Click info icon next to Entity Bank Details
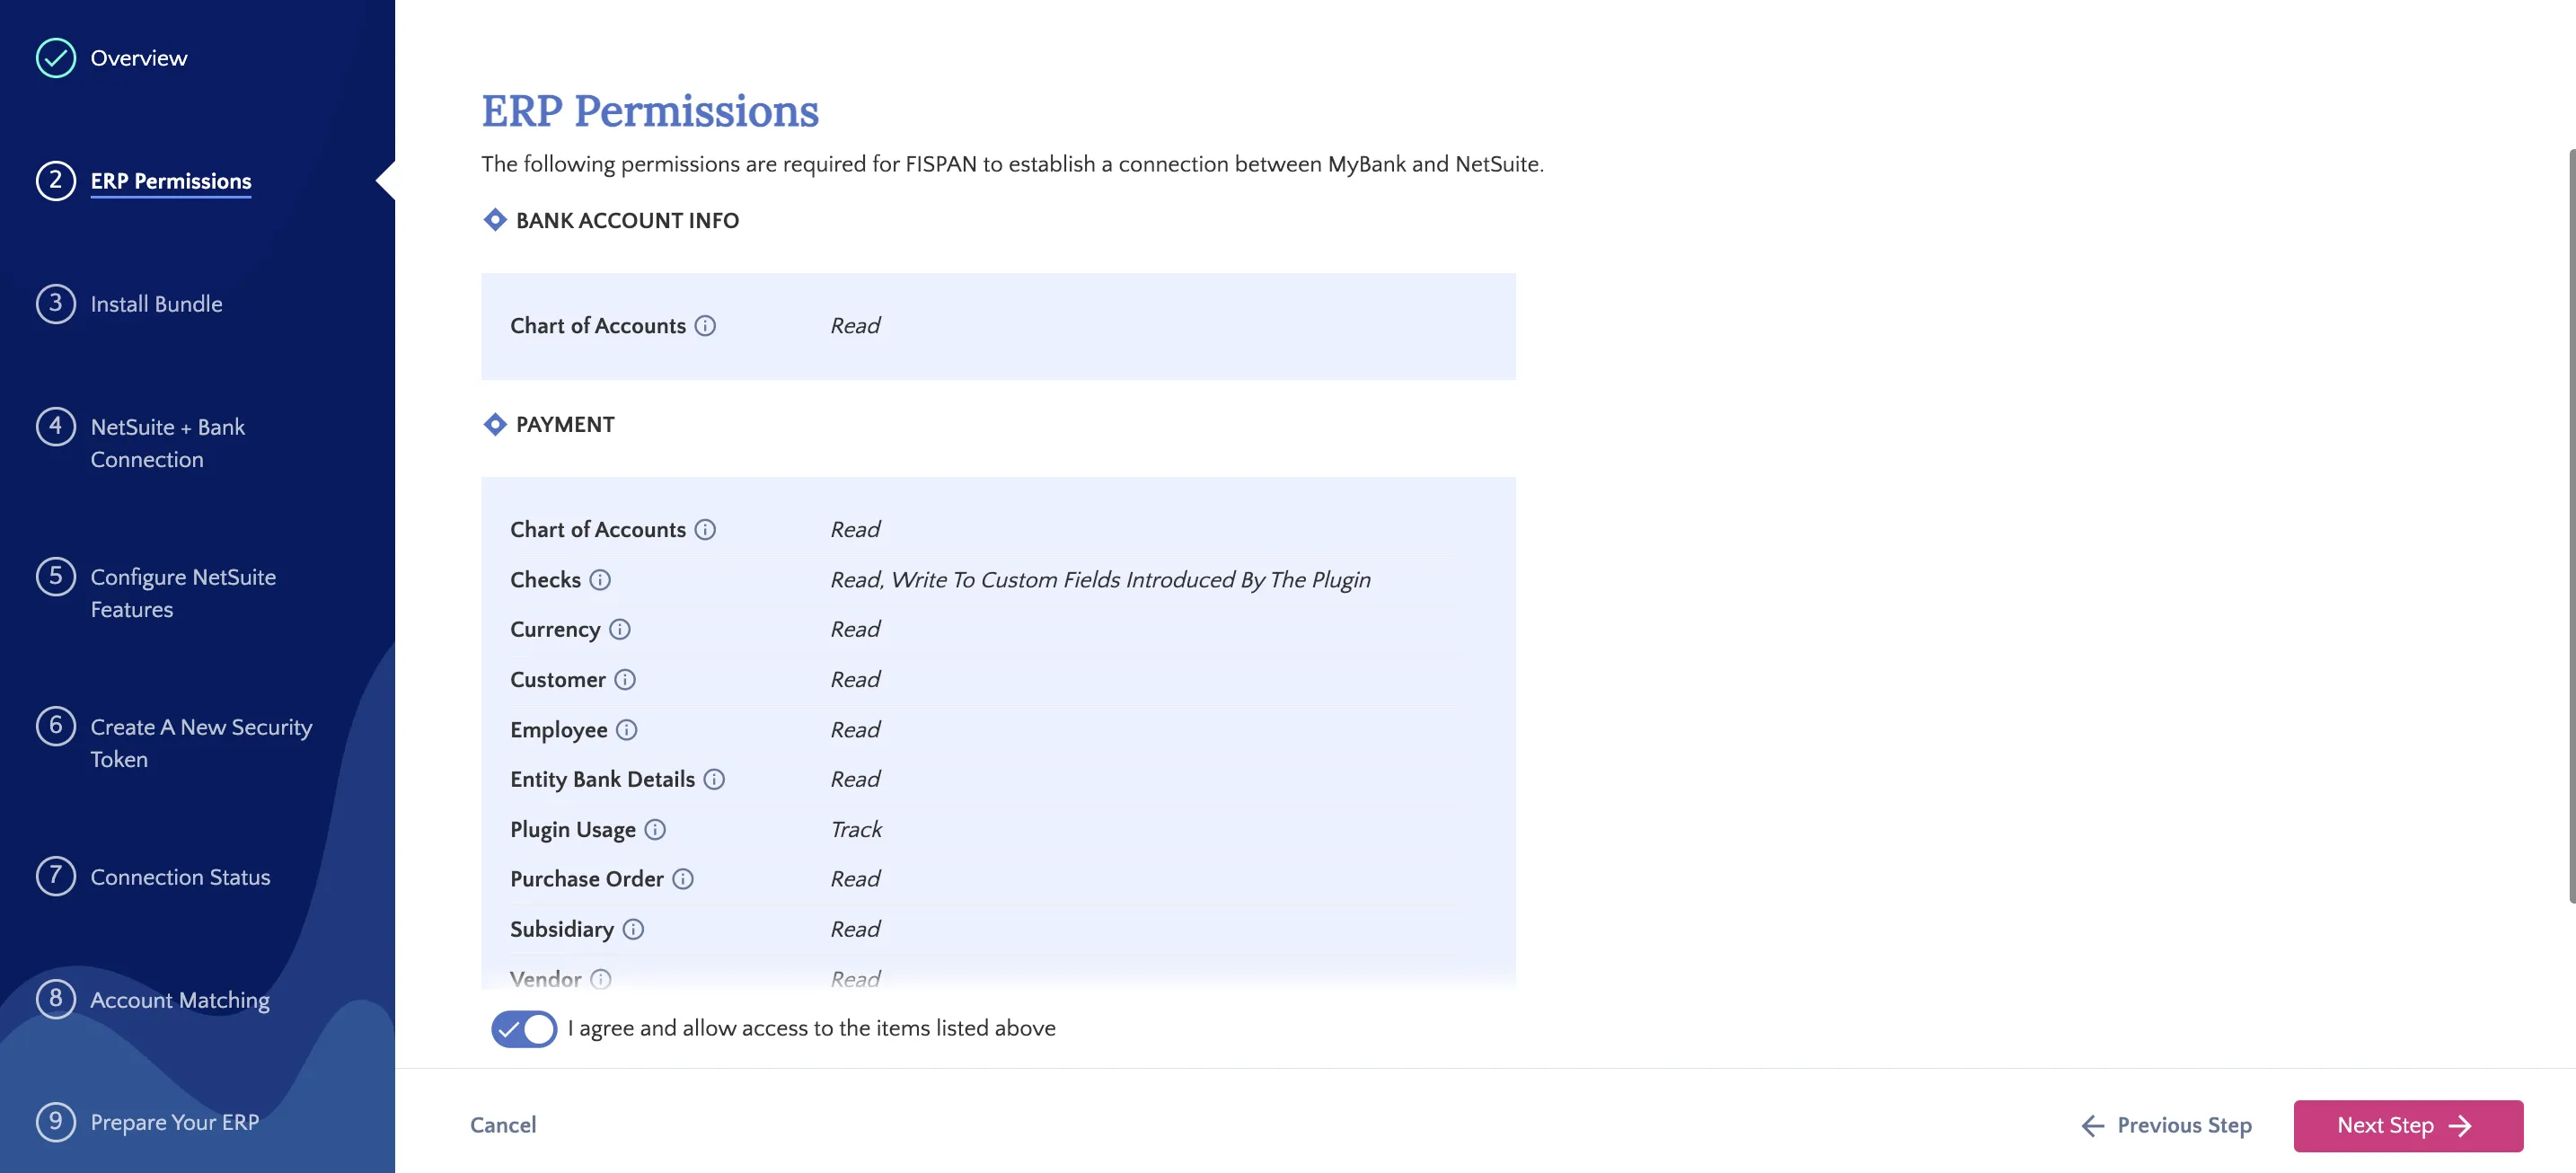 coord(714,779)
